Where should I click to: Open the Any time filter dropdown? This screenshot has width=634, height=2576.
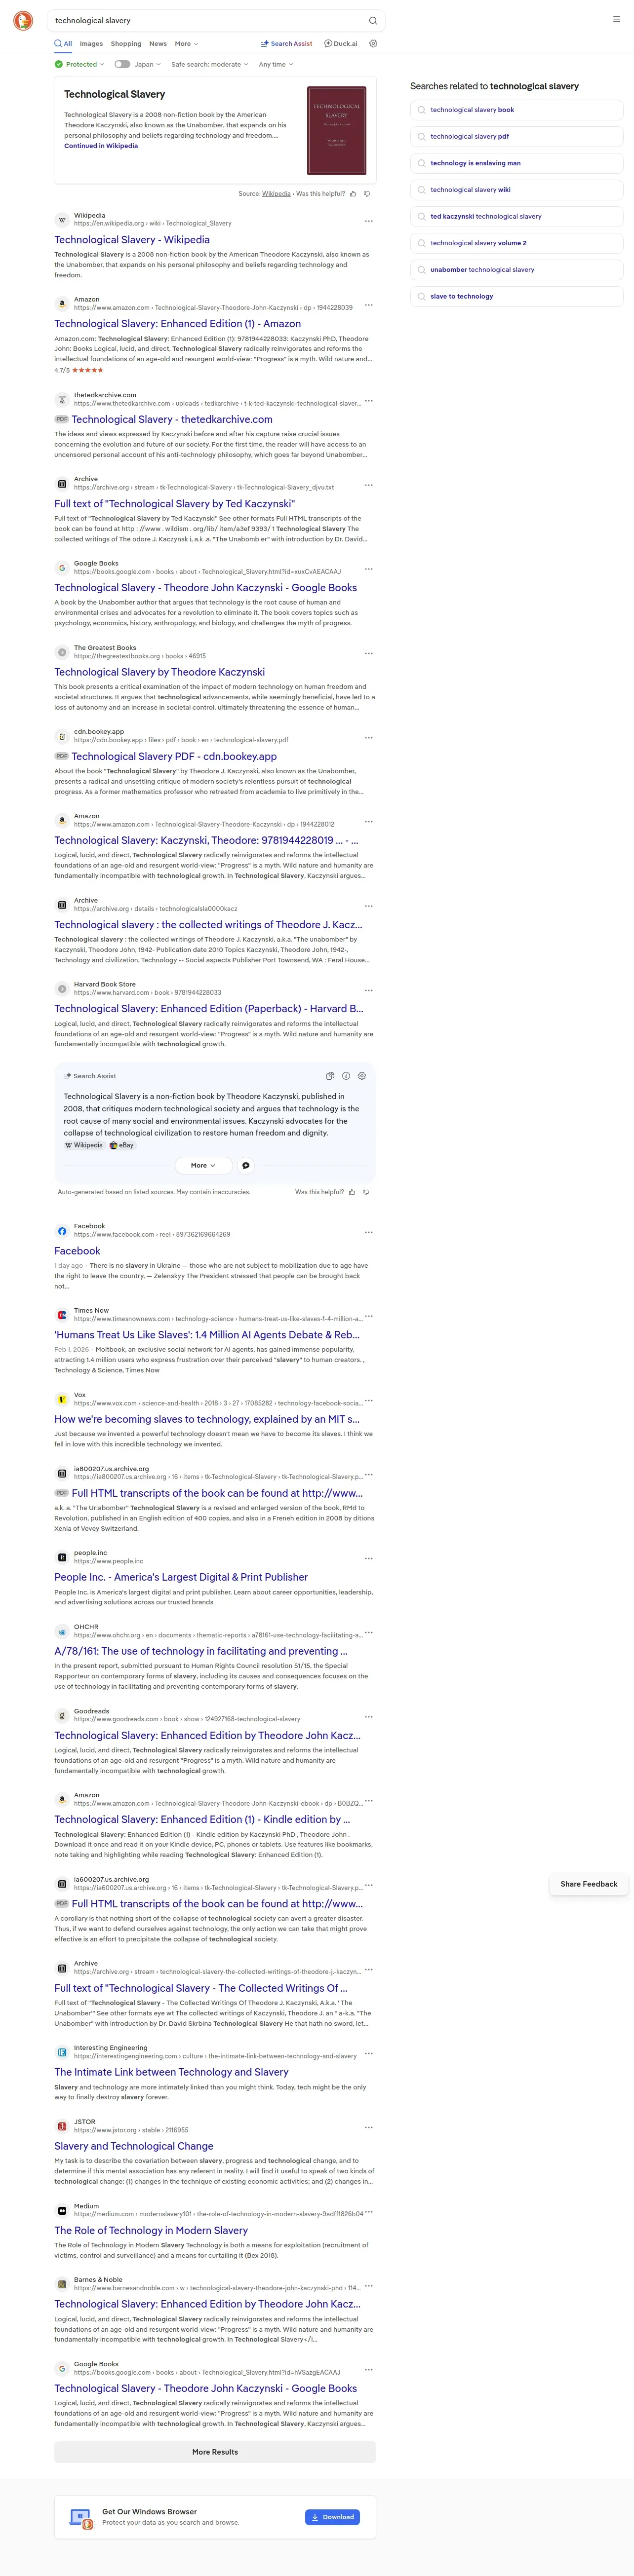(276, 64)
